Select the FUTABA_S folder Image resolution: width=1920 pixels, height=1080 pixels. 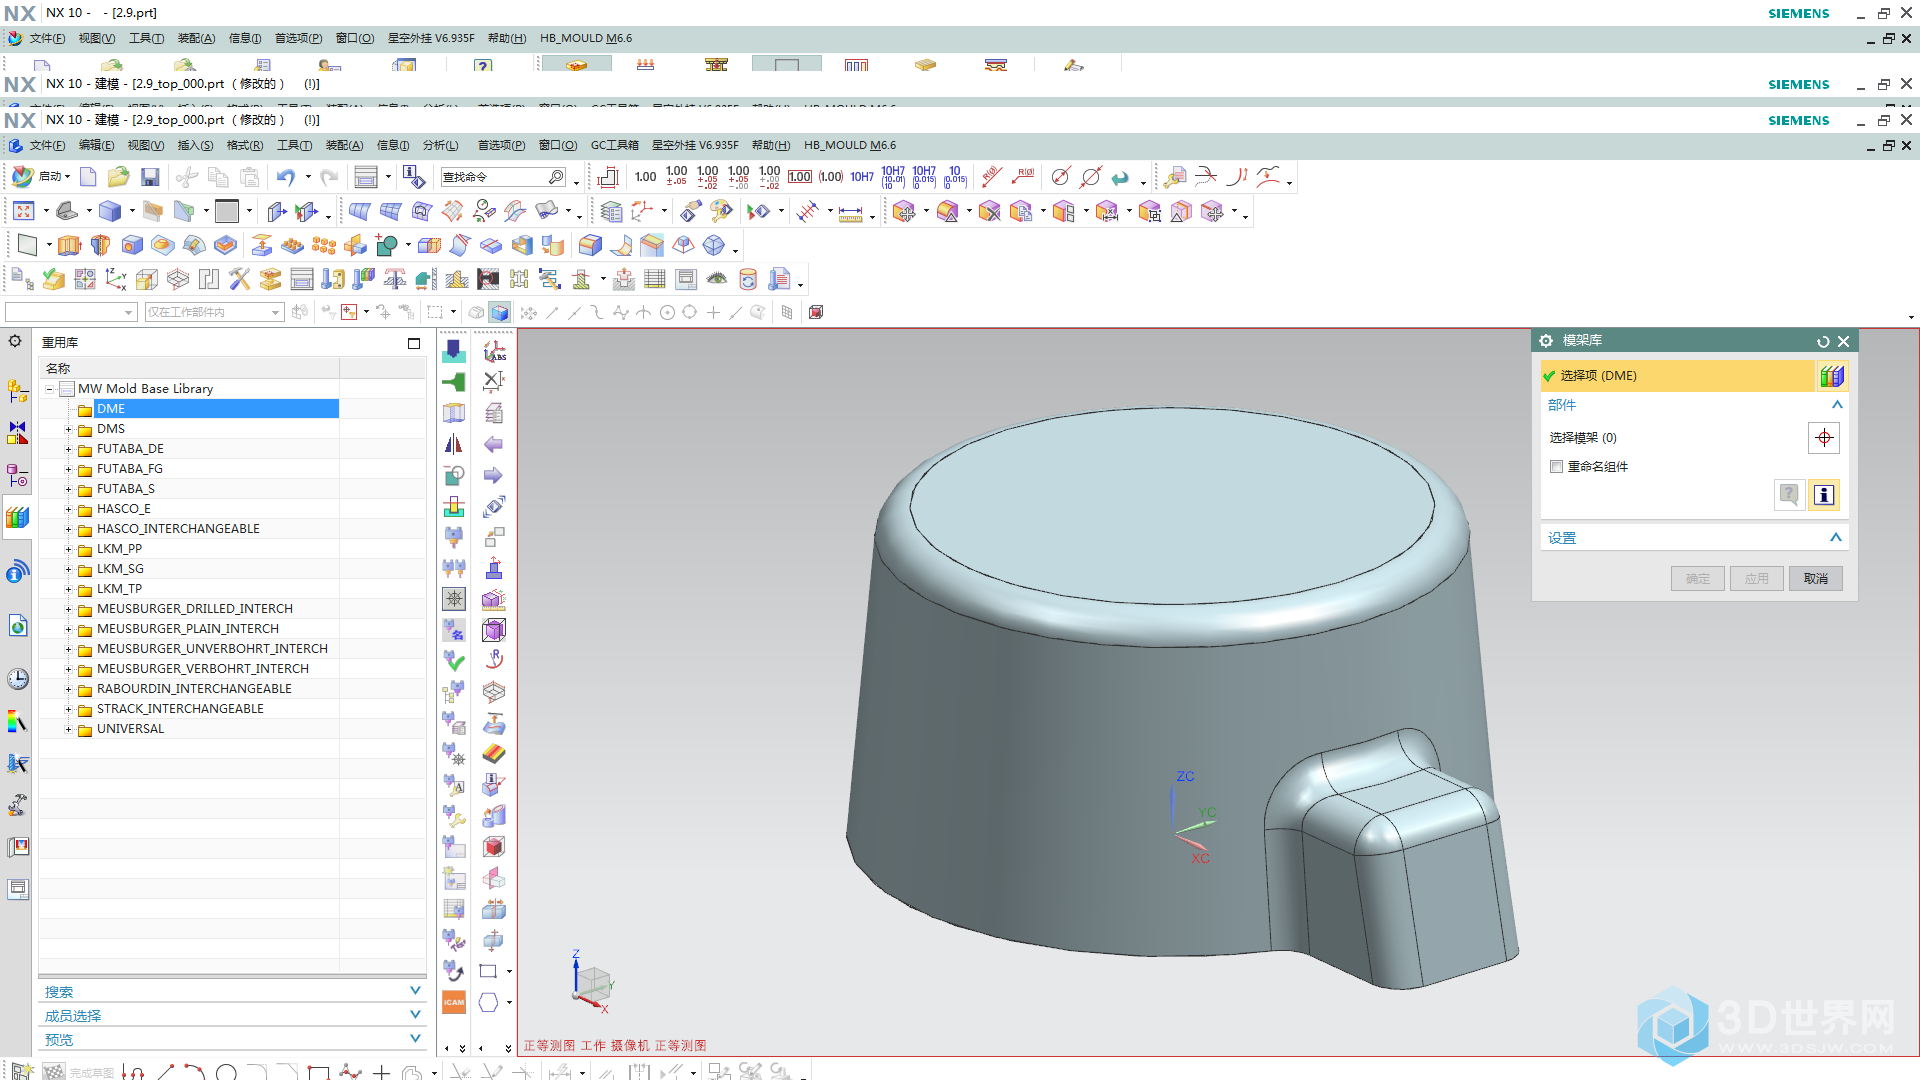(x=126, y=489)
